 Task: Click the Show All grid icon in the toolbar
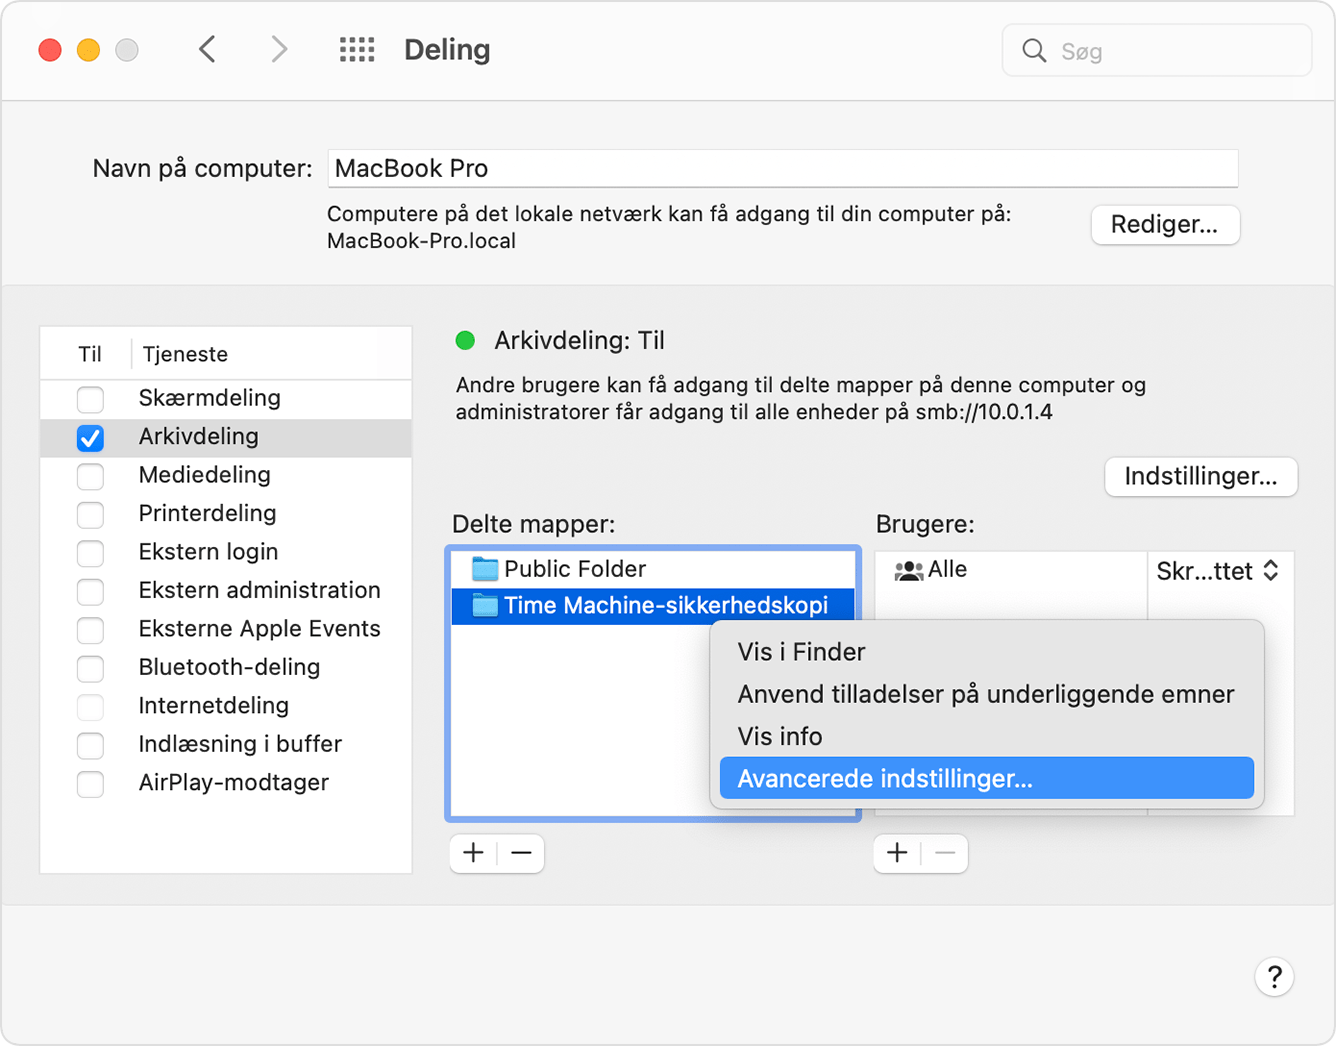(356, 49)
